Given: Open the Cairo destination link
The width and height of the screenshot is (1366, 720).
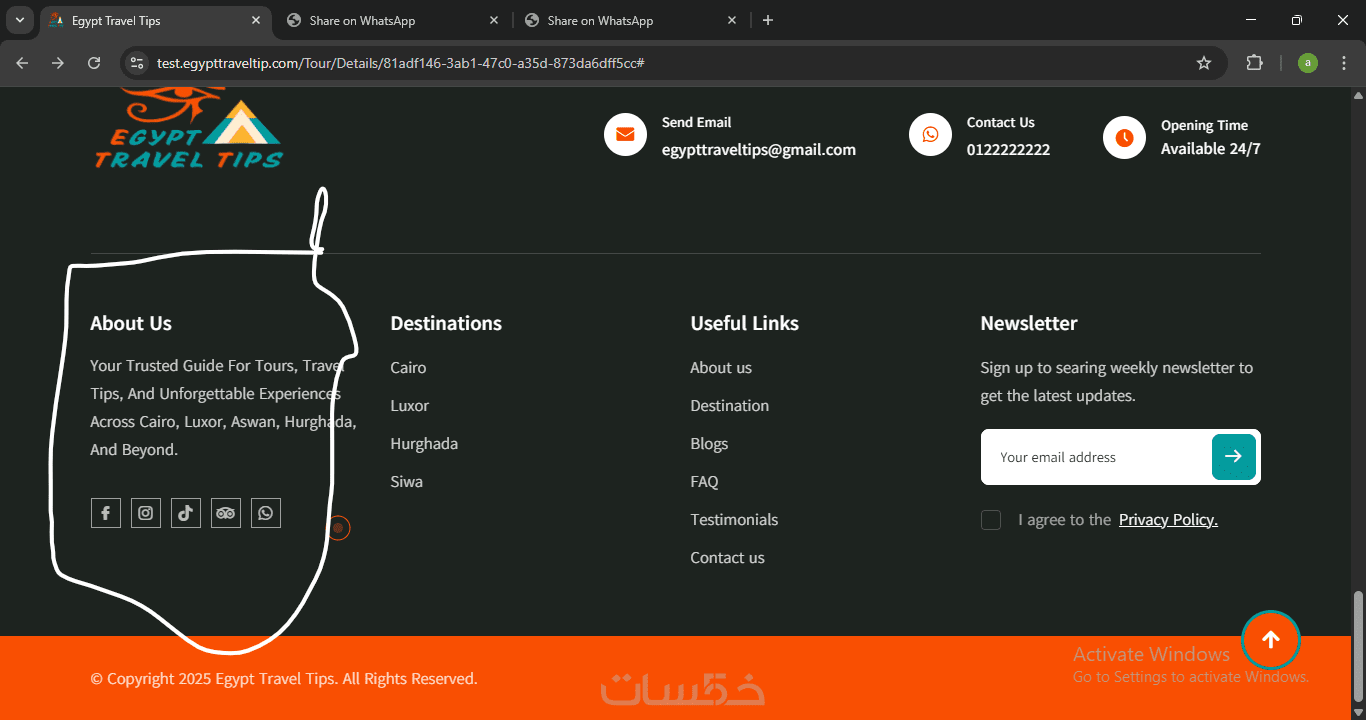Looking at the screenshot, I should point(408,368).
